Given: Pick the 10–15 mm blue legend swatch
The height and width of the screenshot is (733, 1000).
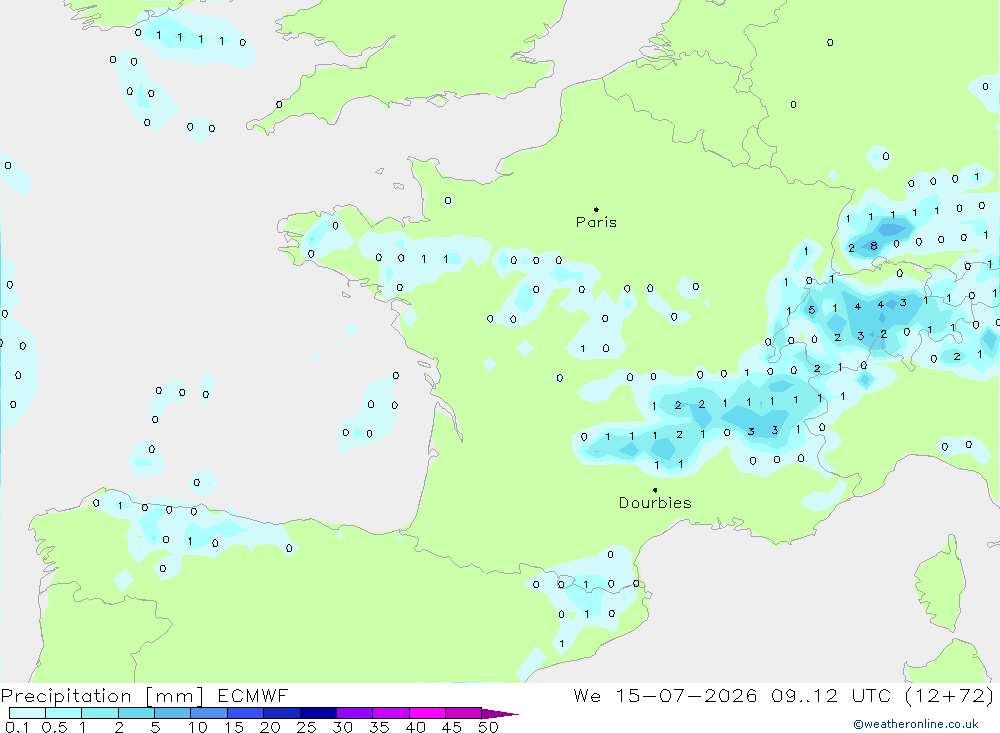Looking at the screenshot, I should tap(209, 713).
